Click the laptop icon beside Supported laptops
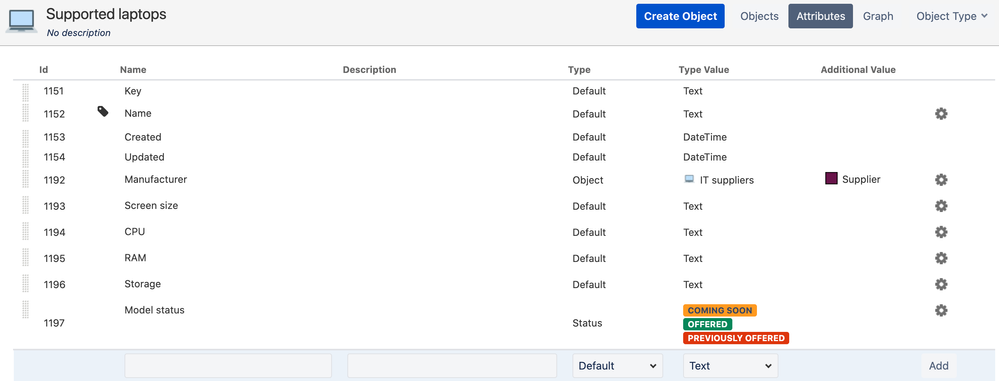 point(22,20)
